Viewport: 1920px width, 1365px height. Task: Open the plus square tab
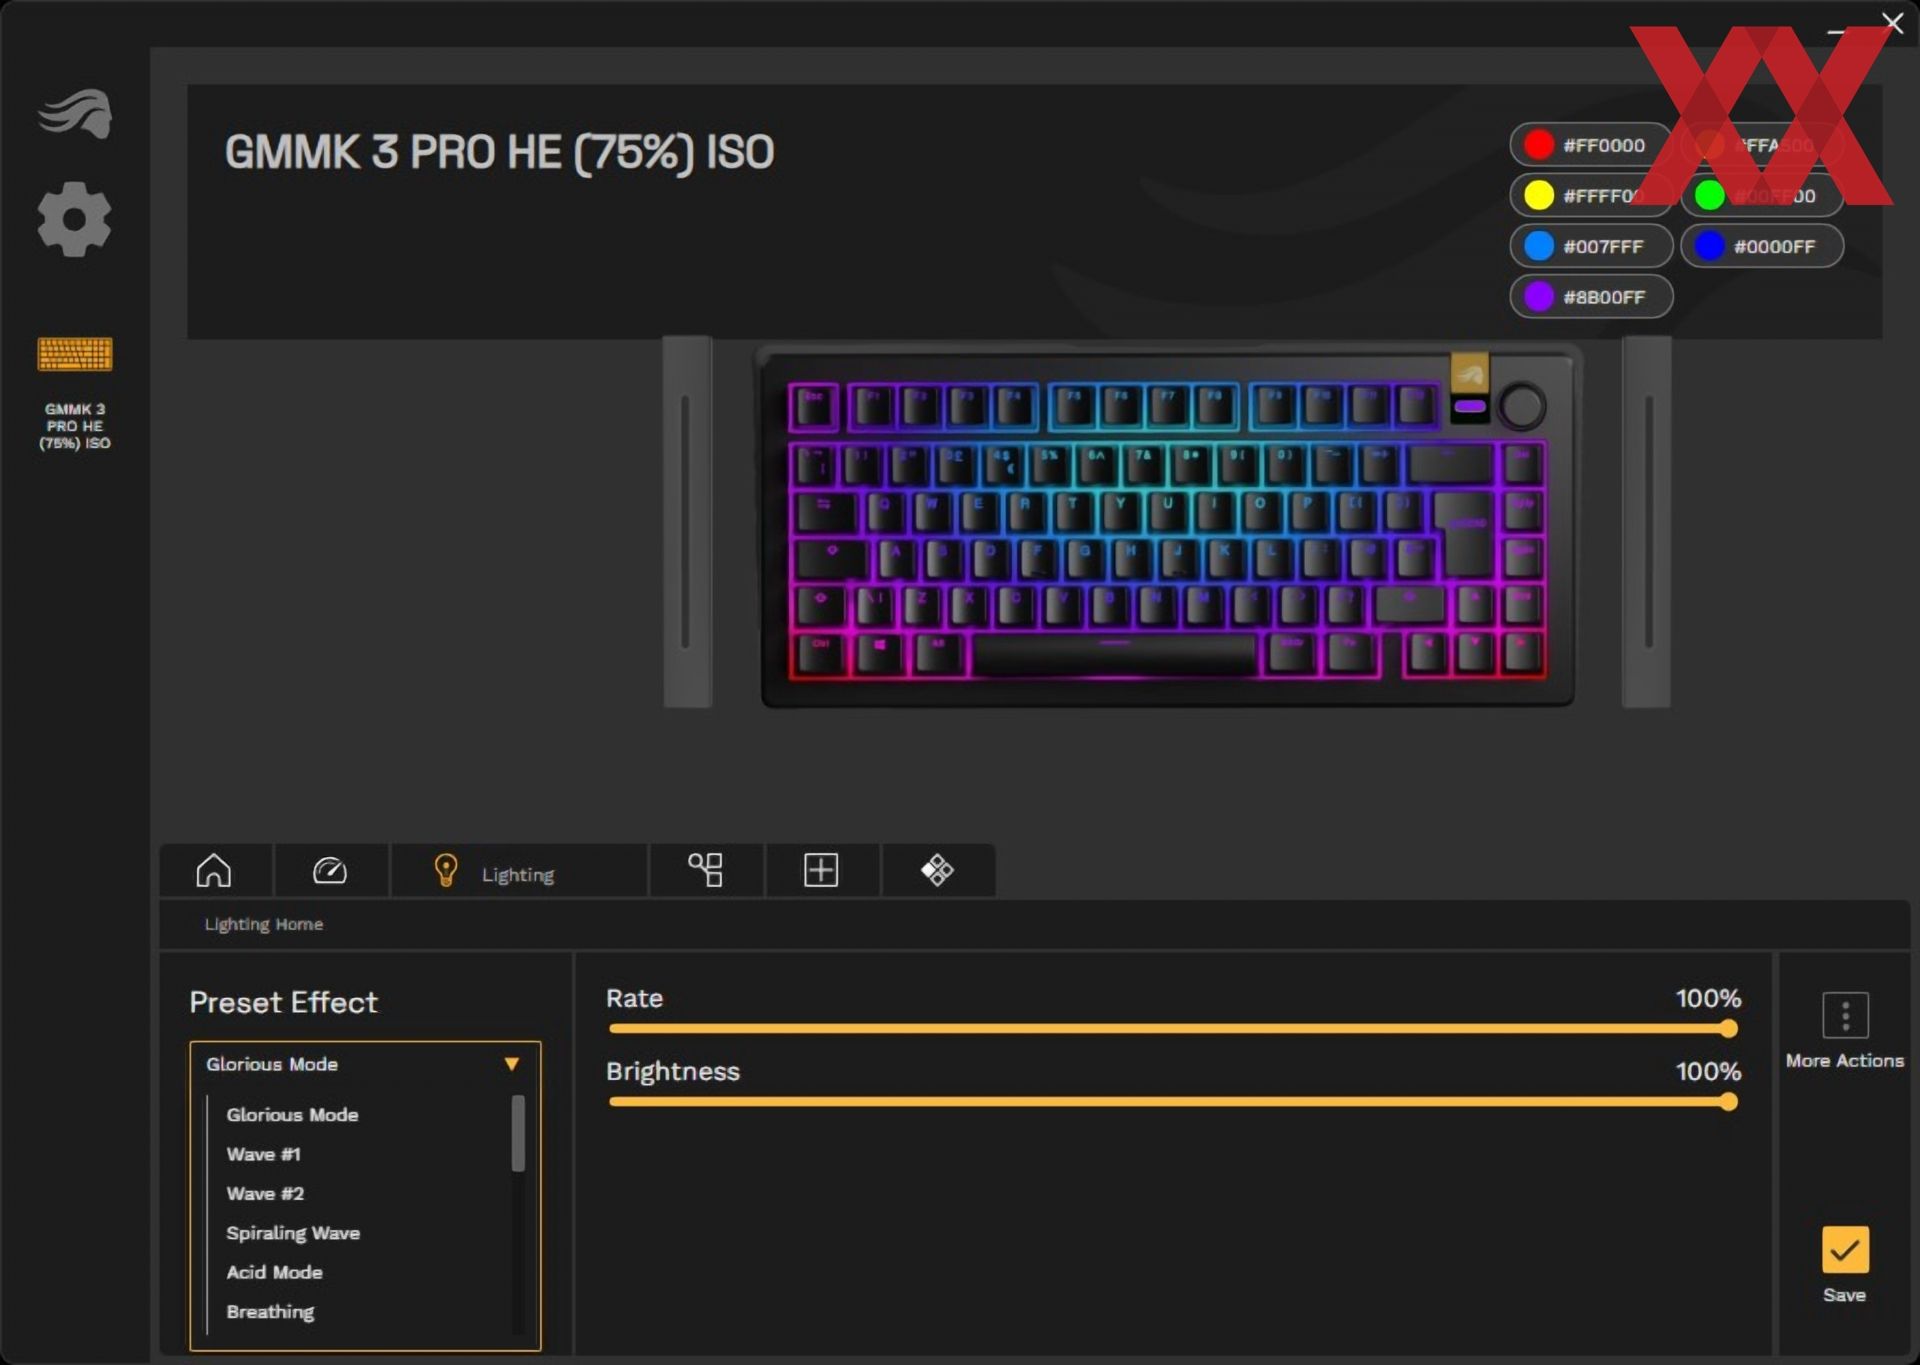[821, 870]
